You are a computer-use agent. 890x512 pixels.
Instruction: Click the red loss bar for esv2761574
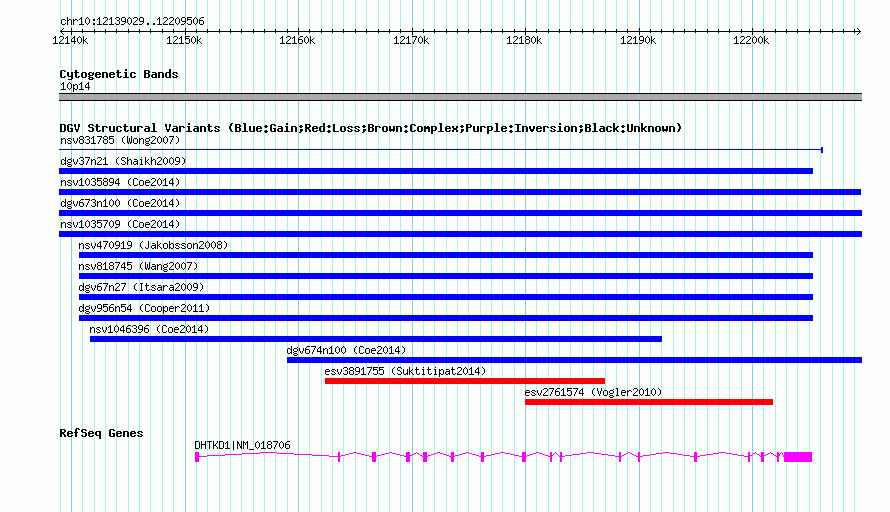tap(649, 402)
